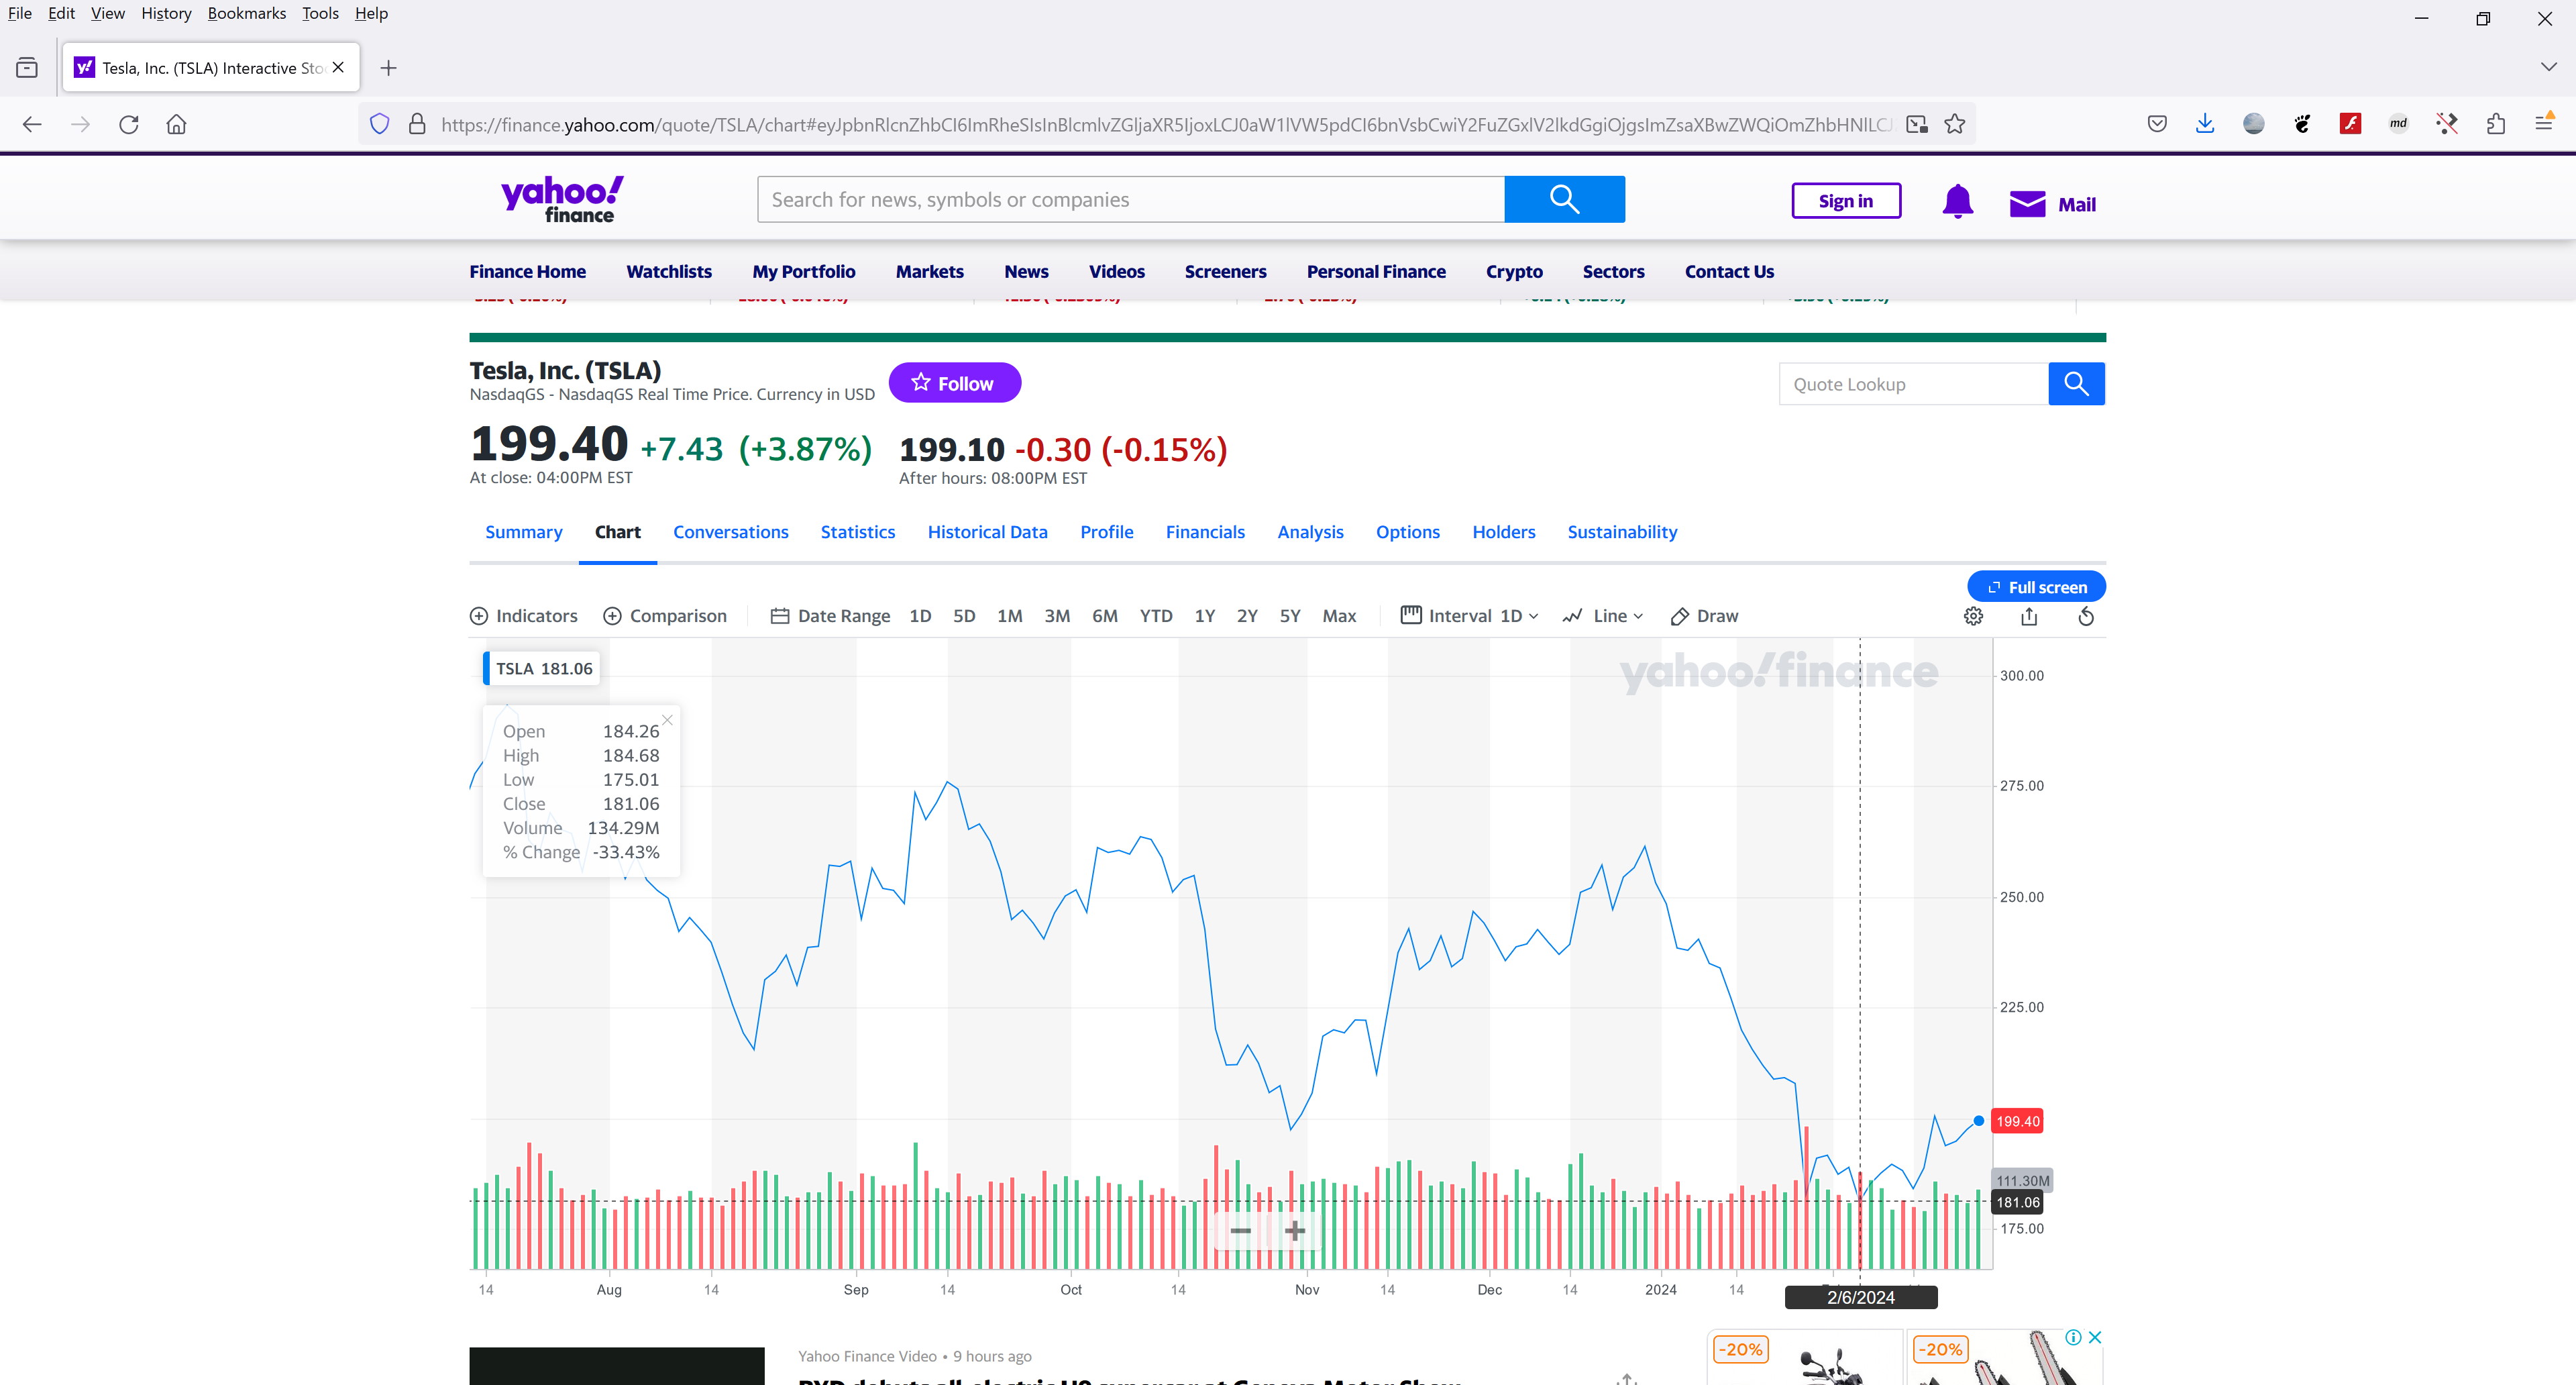Viewport: 2576px width, 1385px height.
Task: Open the Tools menu
Action: pyautogui.click(x=320, y=13)
